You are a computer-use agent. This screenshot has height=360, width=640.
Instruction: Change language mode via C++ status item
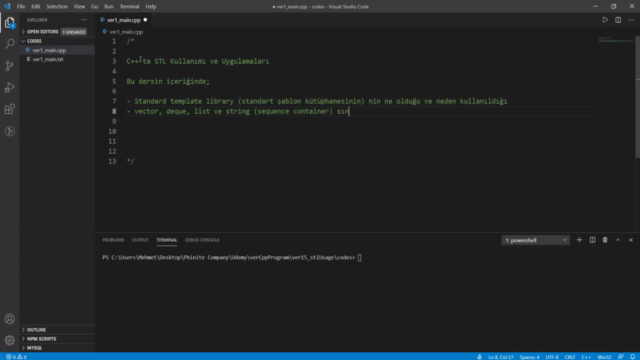[586, 357]
